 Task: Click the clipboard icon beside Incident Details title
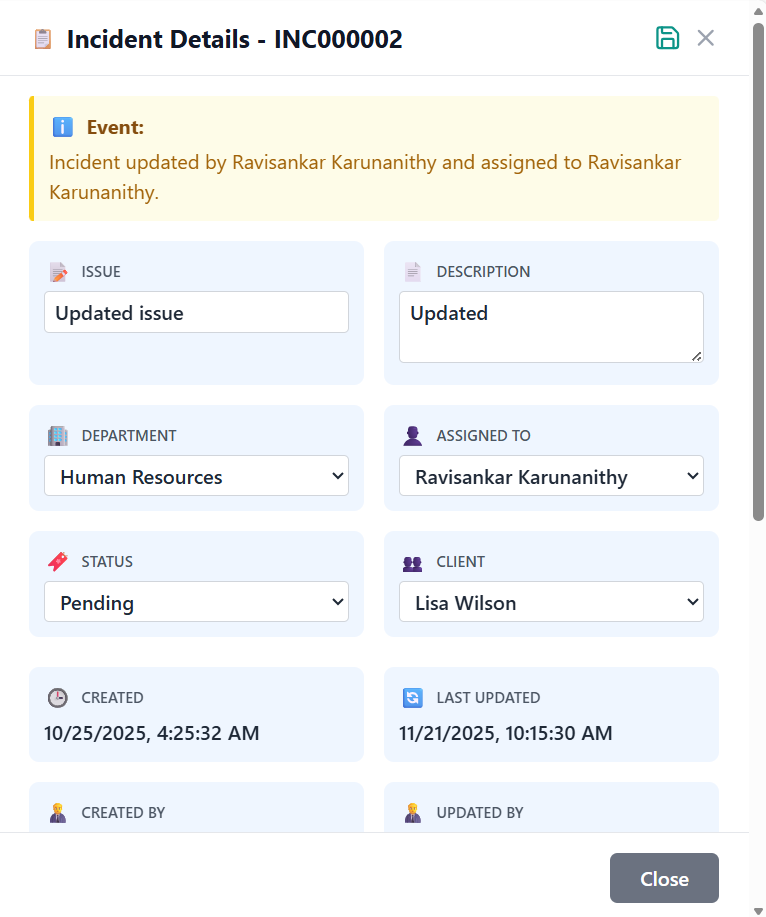[42, 39]
